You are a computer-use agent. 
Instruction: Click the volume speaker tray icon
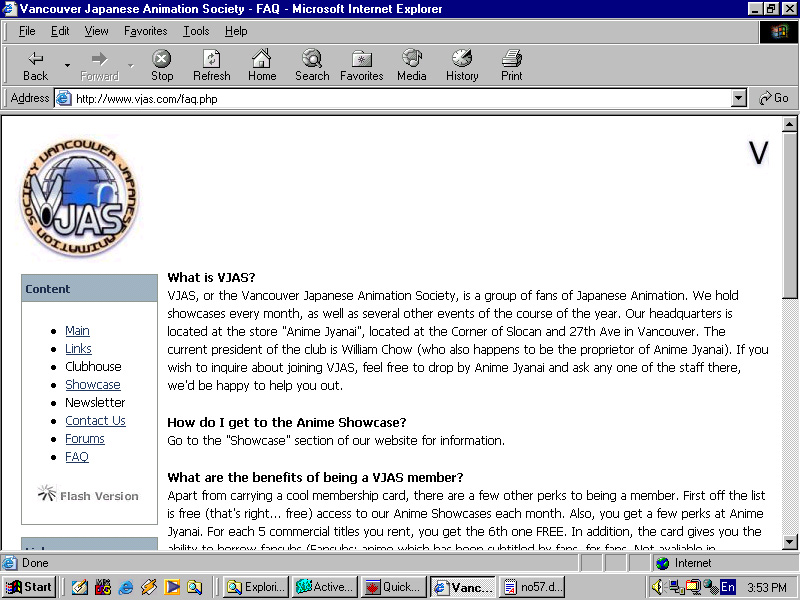(658, 587)
